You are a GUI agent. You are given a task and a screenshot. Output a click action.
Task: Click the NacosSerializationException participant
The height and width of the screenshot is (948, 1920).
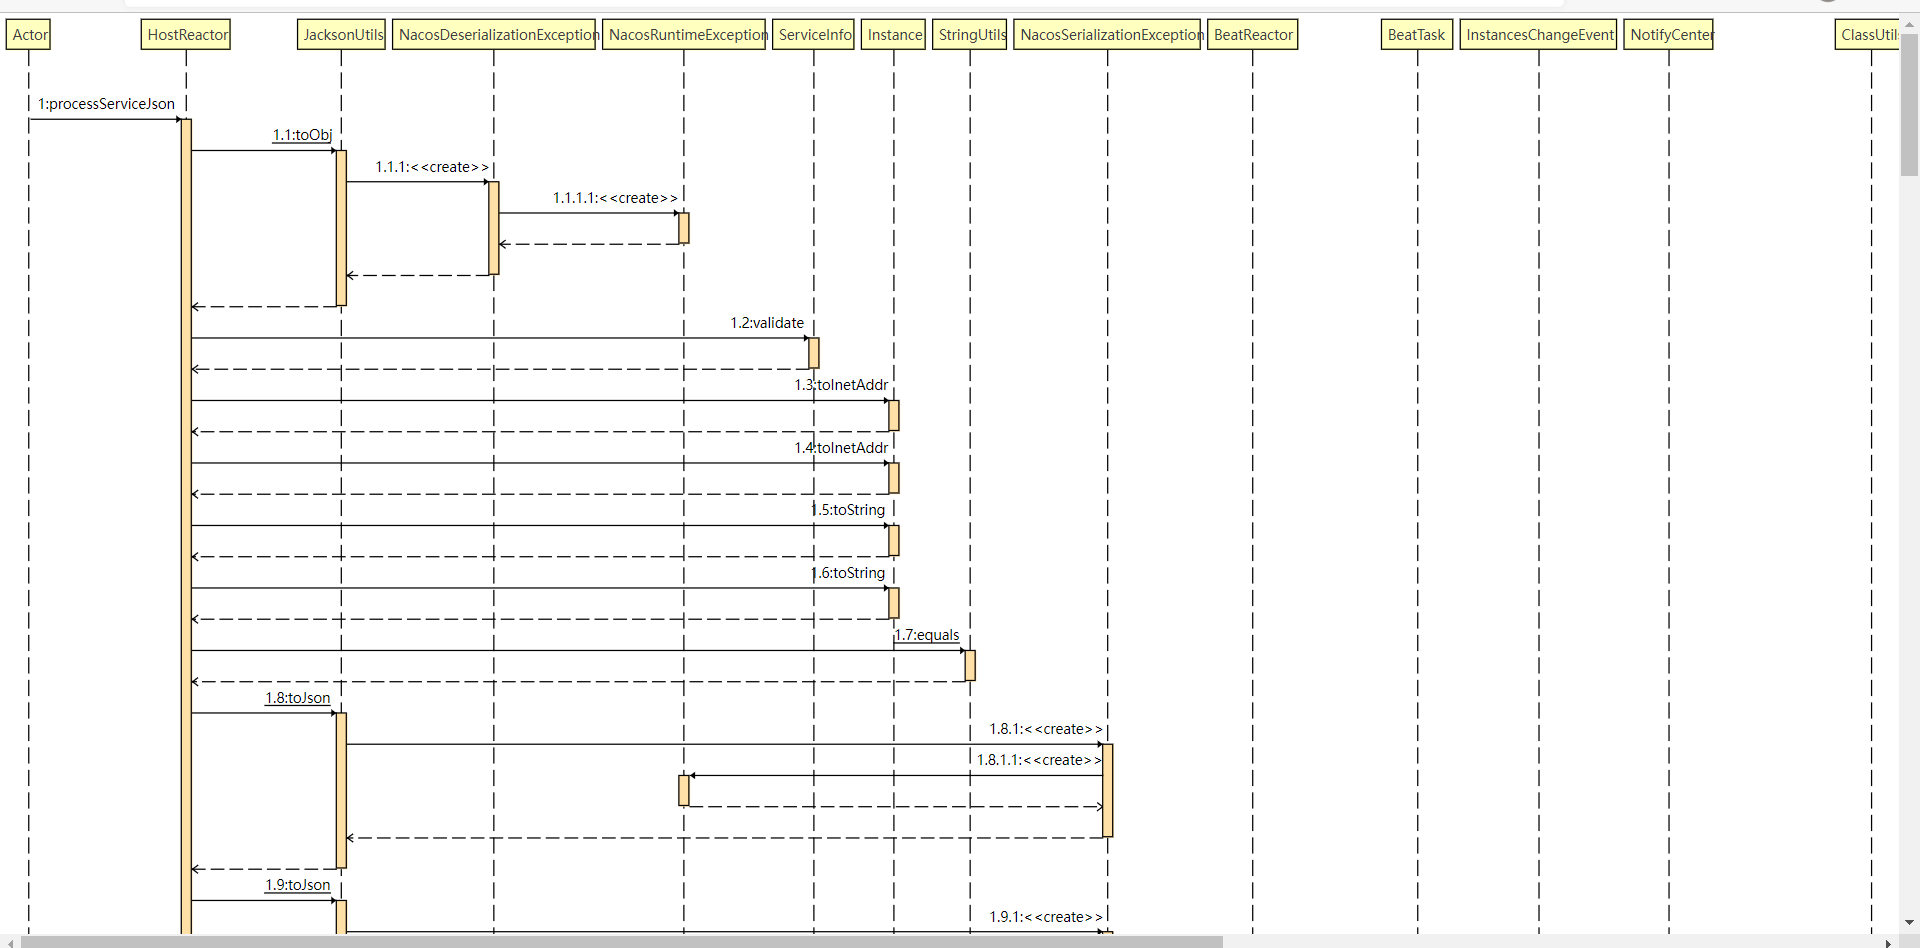tap(1108, 34)
